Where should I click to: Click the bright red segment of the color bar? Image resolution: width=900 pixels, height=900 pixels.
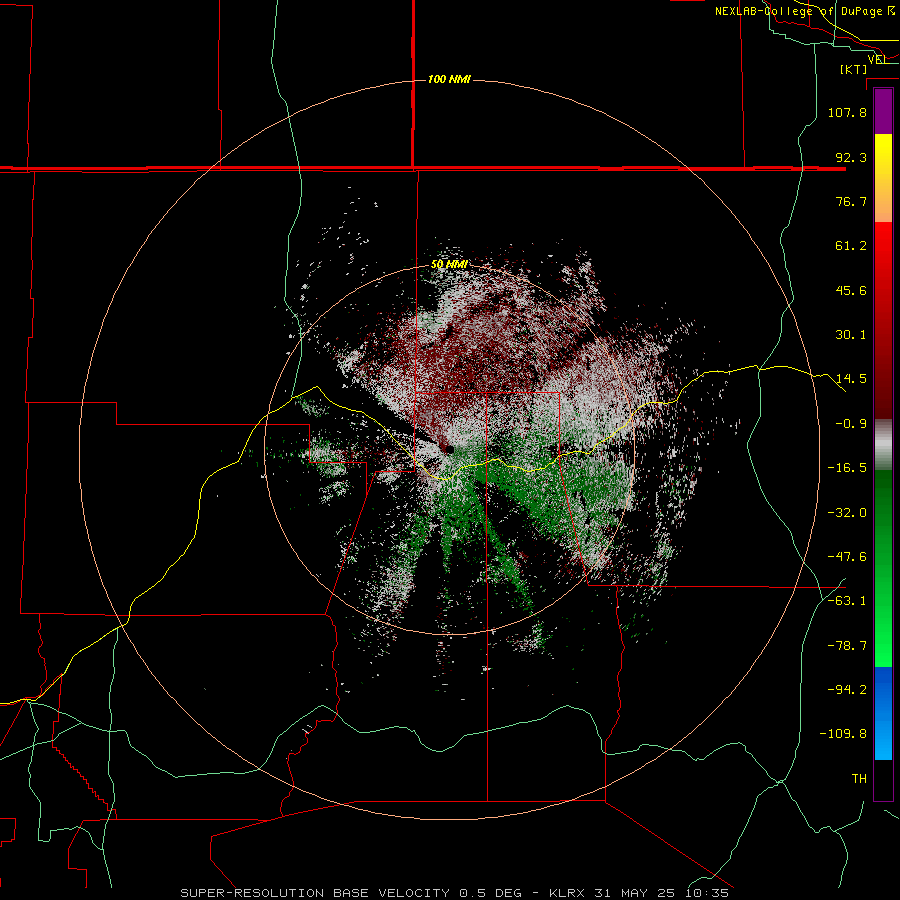click(x=883, y=320)
